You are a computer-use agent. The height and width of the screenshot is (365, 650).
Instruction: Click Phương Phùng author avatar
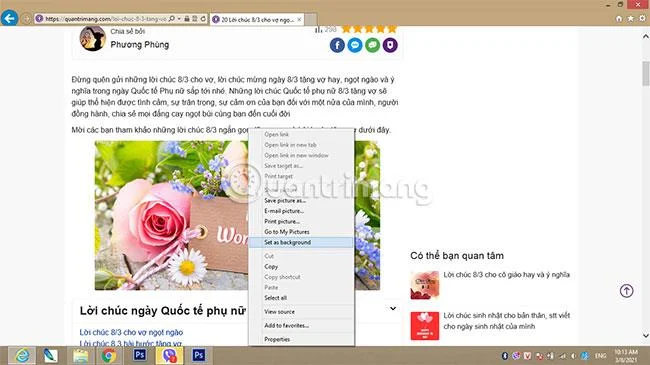click(x=92, y=39)
